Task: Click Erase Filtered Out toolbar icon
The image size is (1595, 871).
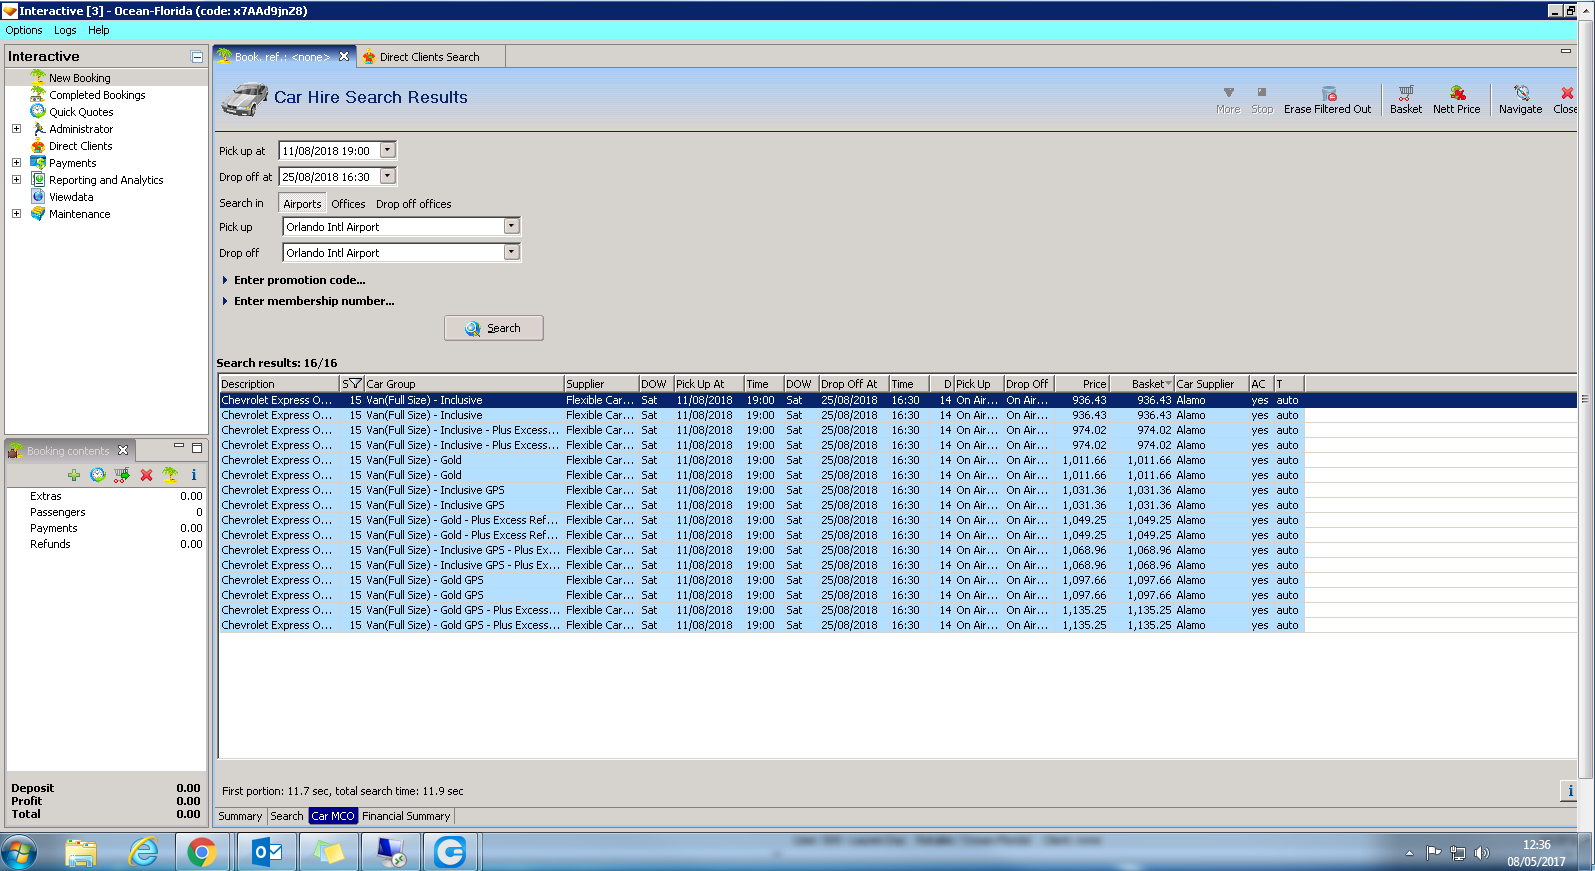Action: pyautogui.click(x=1328, y=100)
